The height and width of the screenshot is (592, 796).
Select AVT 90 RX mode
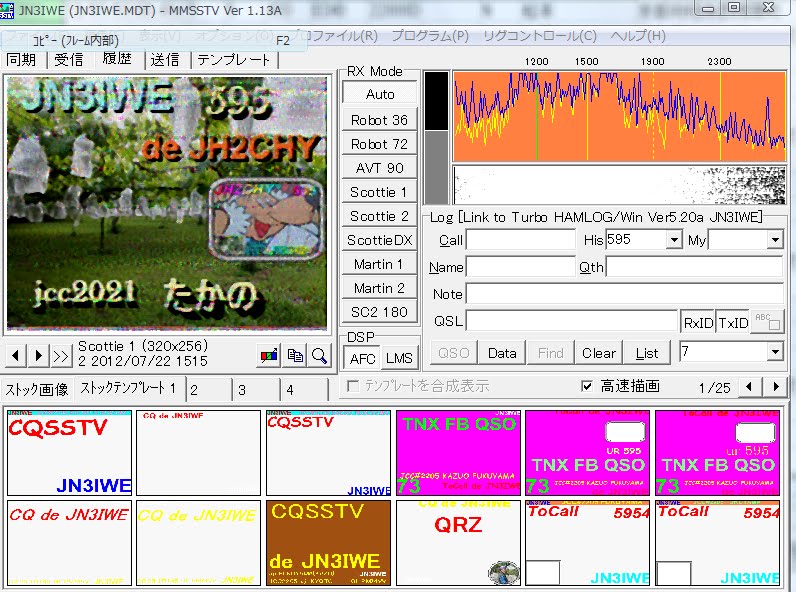point(380,168)
